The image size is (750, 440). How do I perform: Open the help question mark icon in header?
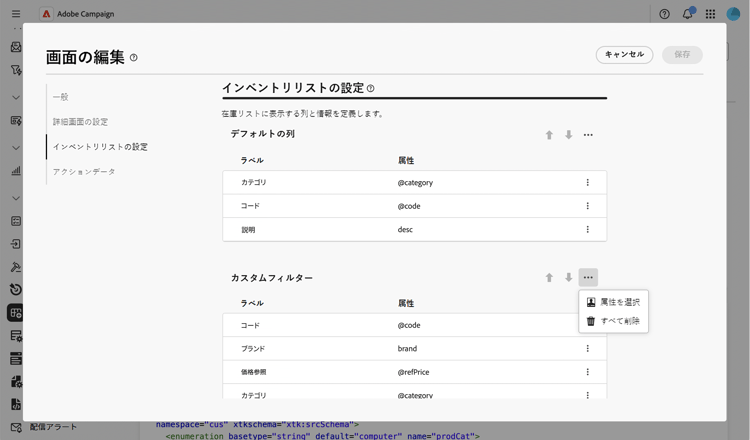click(664, 14)
